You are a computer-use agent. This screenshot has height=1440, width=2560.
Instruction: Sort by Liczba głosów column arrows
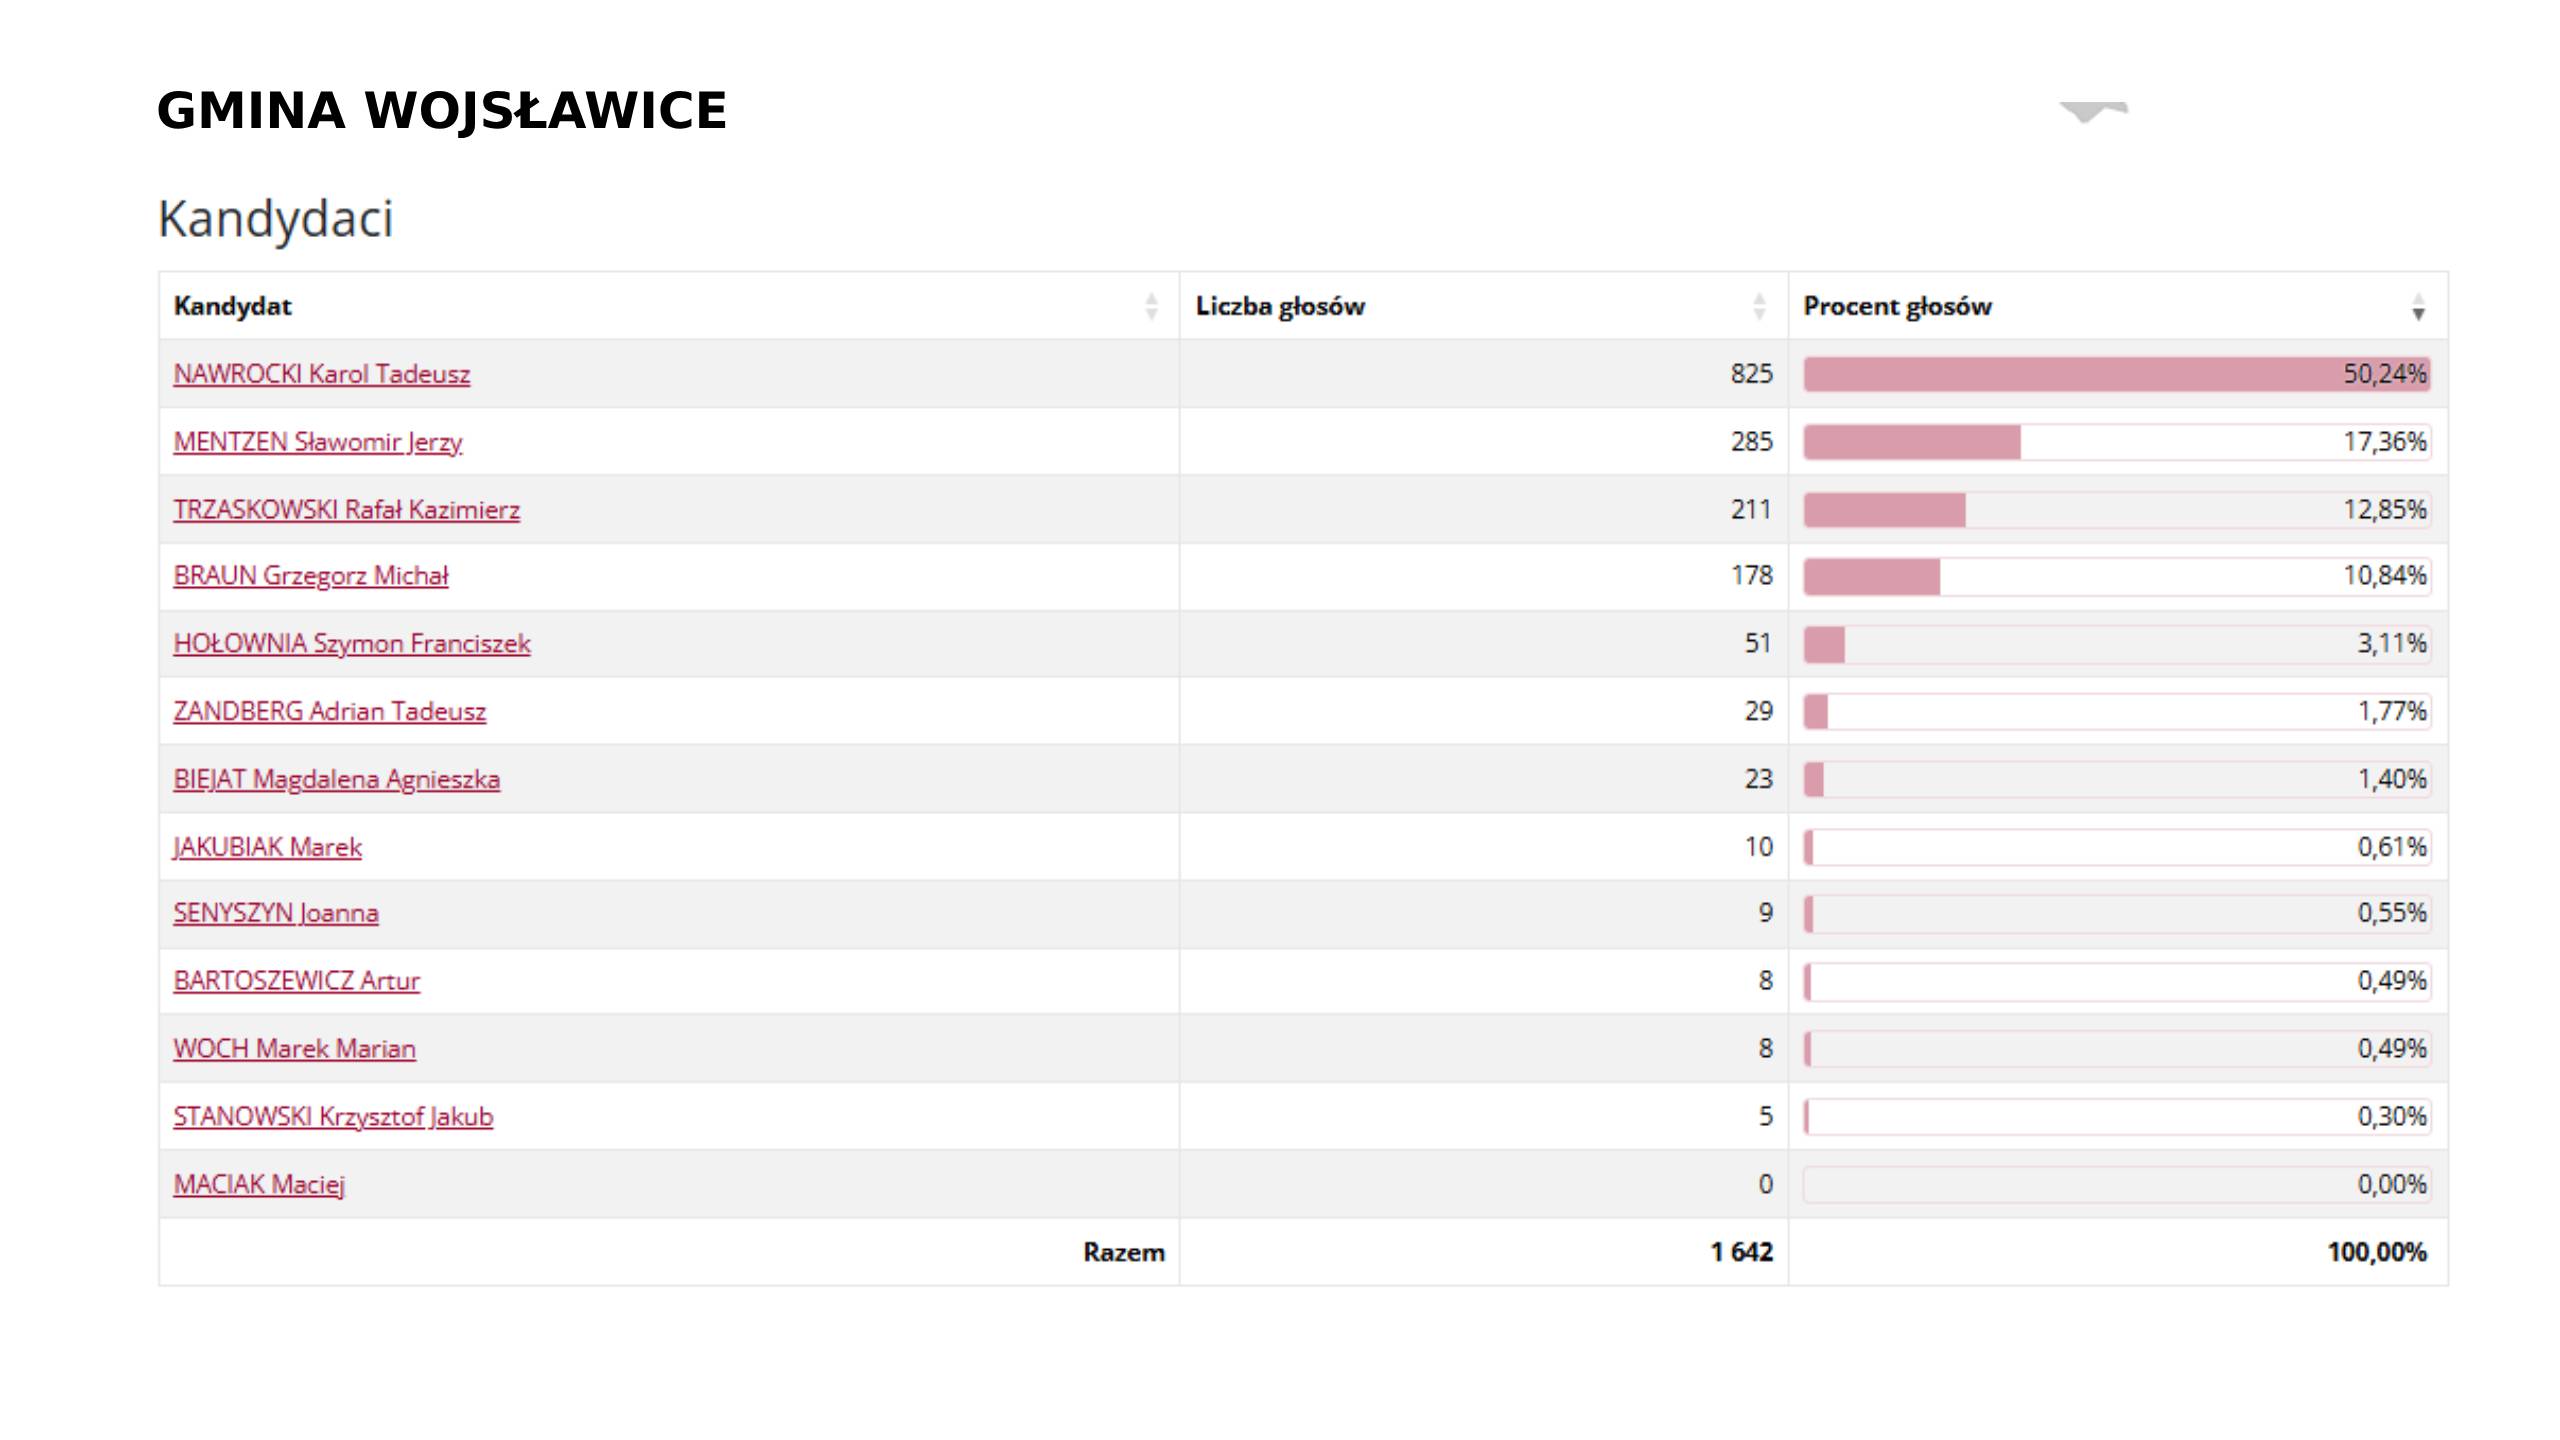point(1759,306)
